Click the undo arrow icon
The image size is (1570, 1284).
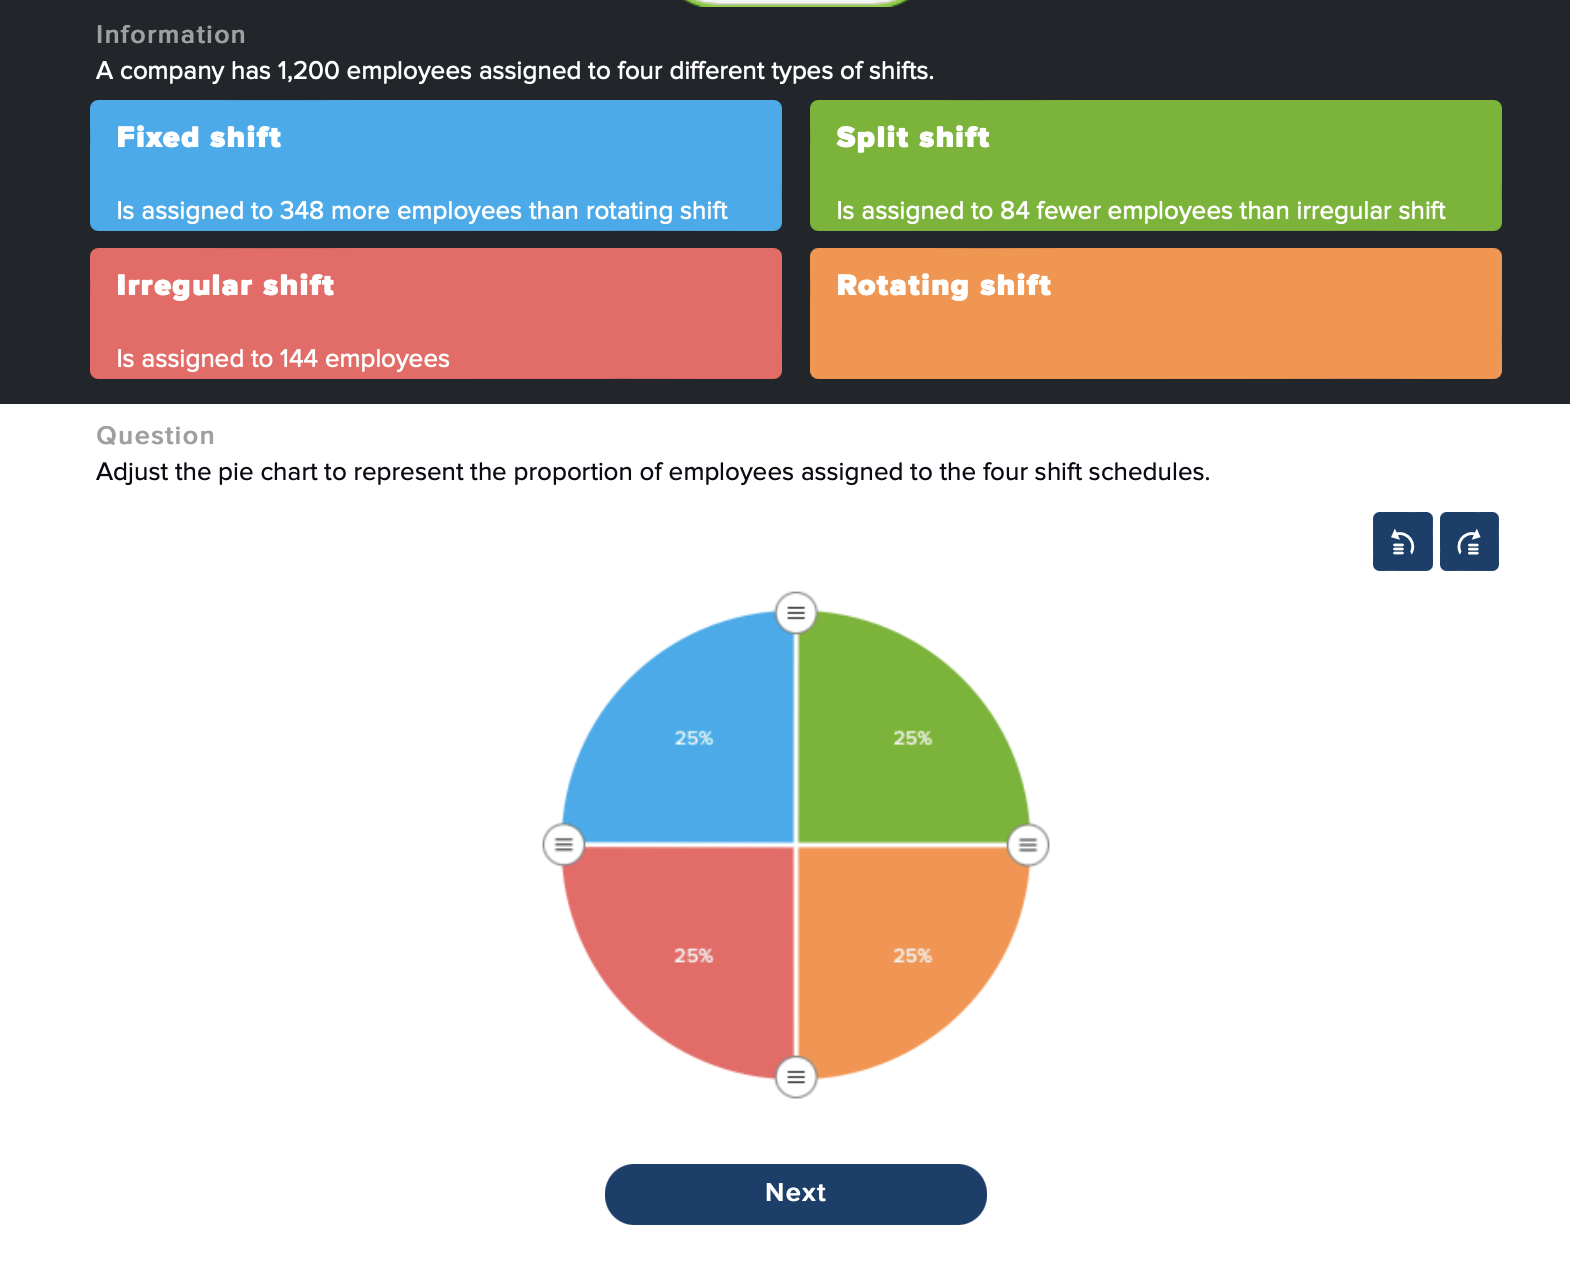click(1402, 541)
